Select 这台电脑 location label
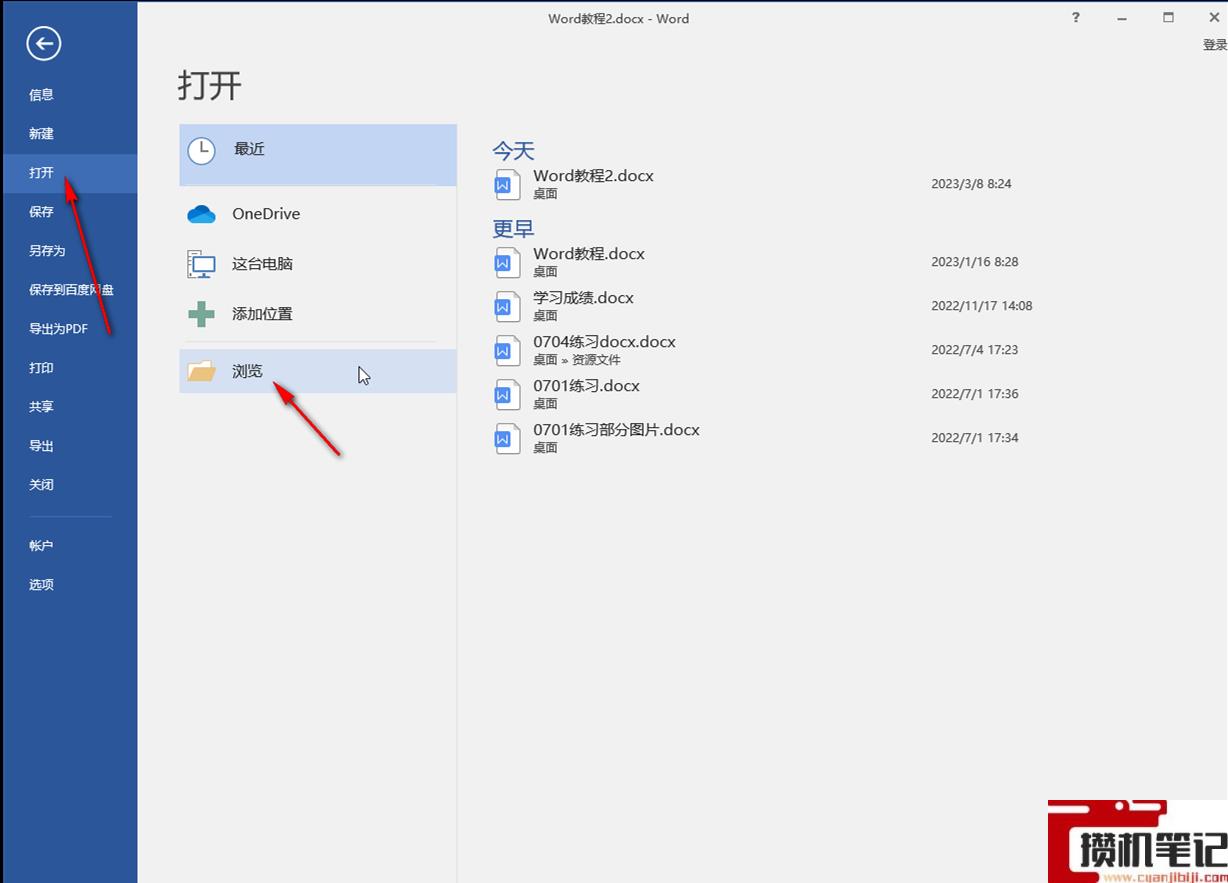The image size is (1228, 883). click(262, 264)
